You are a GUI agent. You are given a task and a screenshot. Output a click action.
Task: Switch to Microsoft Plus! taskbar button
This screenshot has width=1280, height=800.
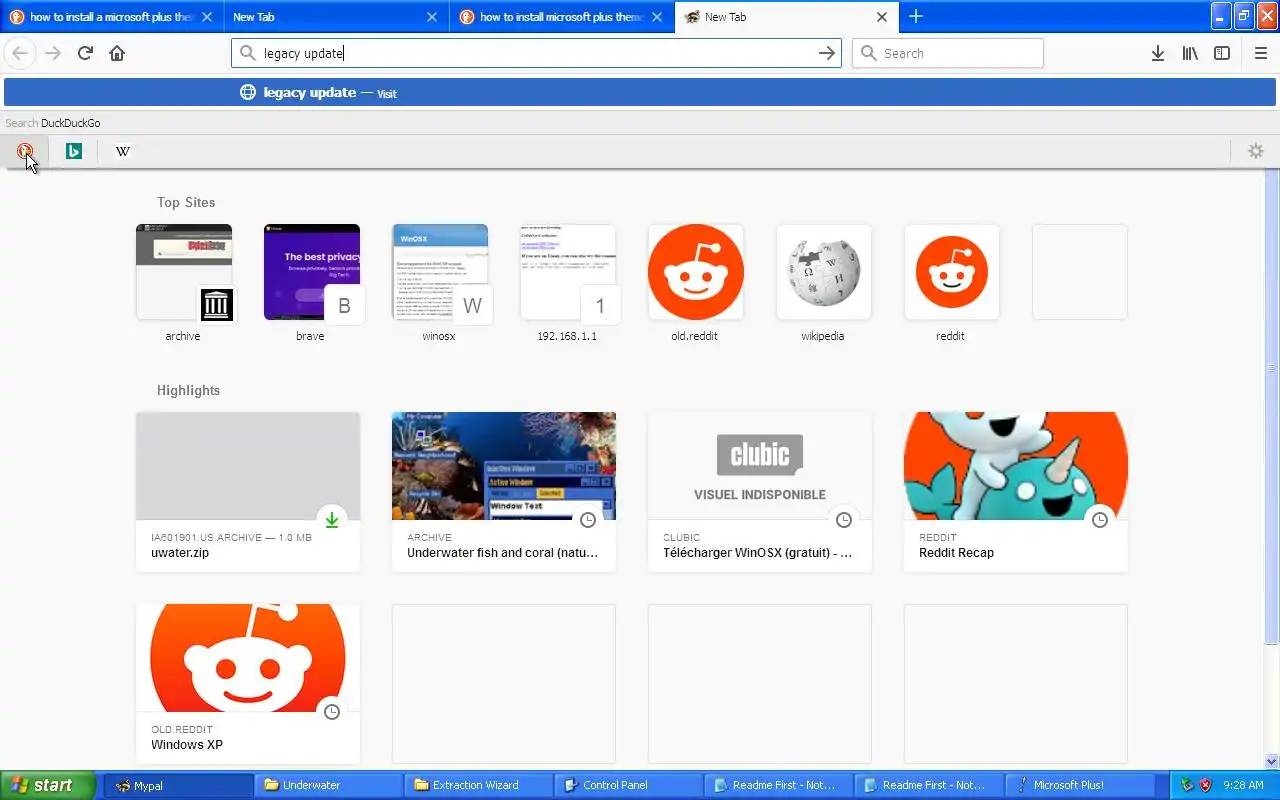(1078, 785)
